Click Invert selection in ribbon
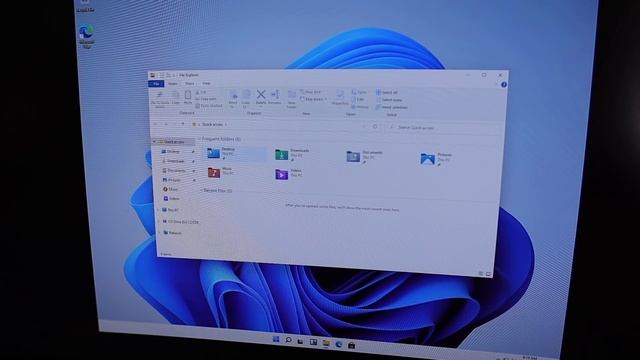The width and height of the screenshot is (640, 360). 392,107
